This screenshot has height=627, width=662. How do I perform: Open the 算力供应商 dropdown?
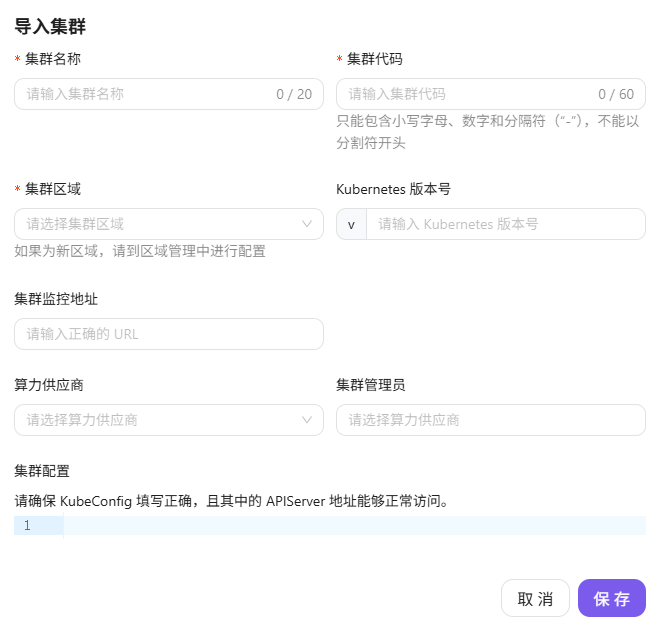coord(169,420)
